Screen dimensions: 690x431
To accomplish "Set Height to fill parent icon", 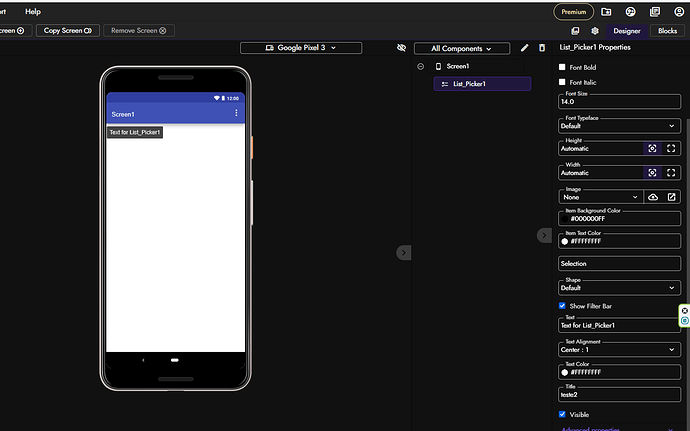I will point(672,148).
